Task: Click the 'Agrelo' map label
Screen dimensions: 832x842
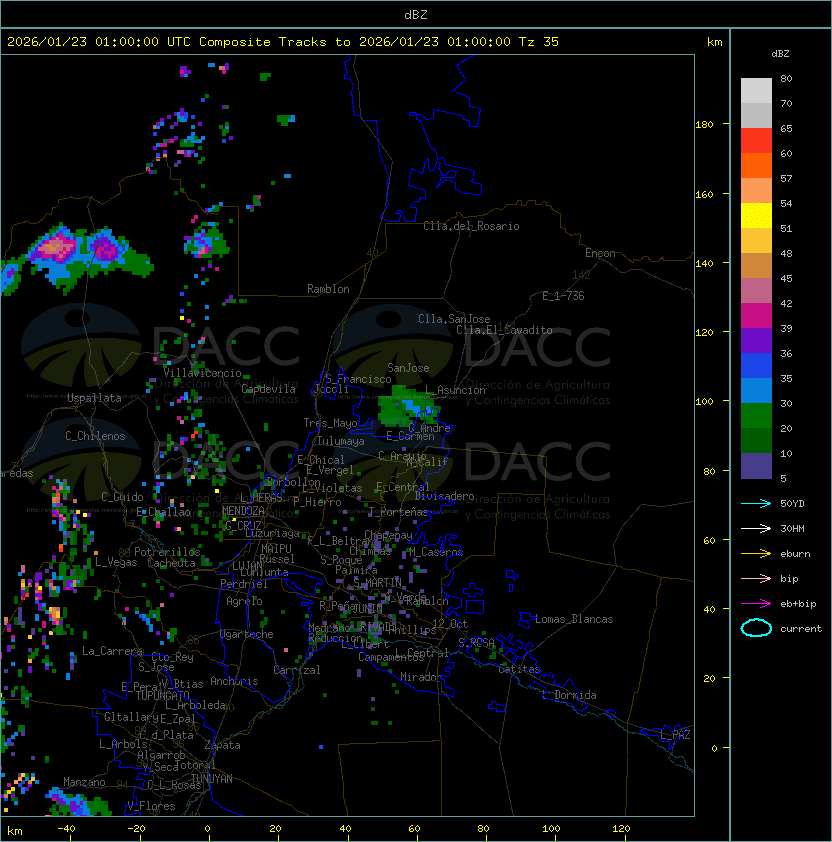Action: click(244, 601)
